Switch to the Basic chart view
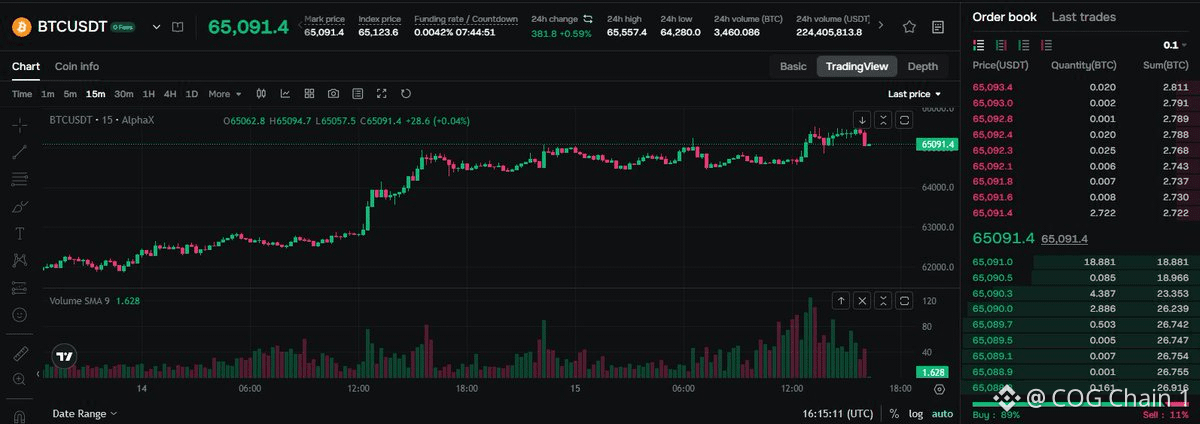Screen dimensions: 1200x424 pyautogui.click(x=793, y=66)
